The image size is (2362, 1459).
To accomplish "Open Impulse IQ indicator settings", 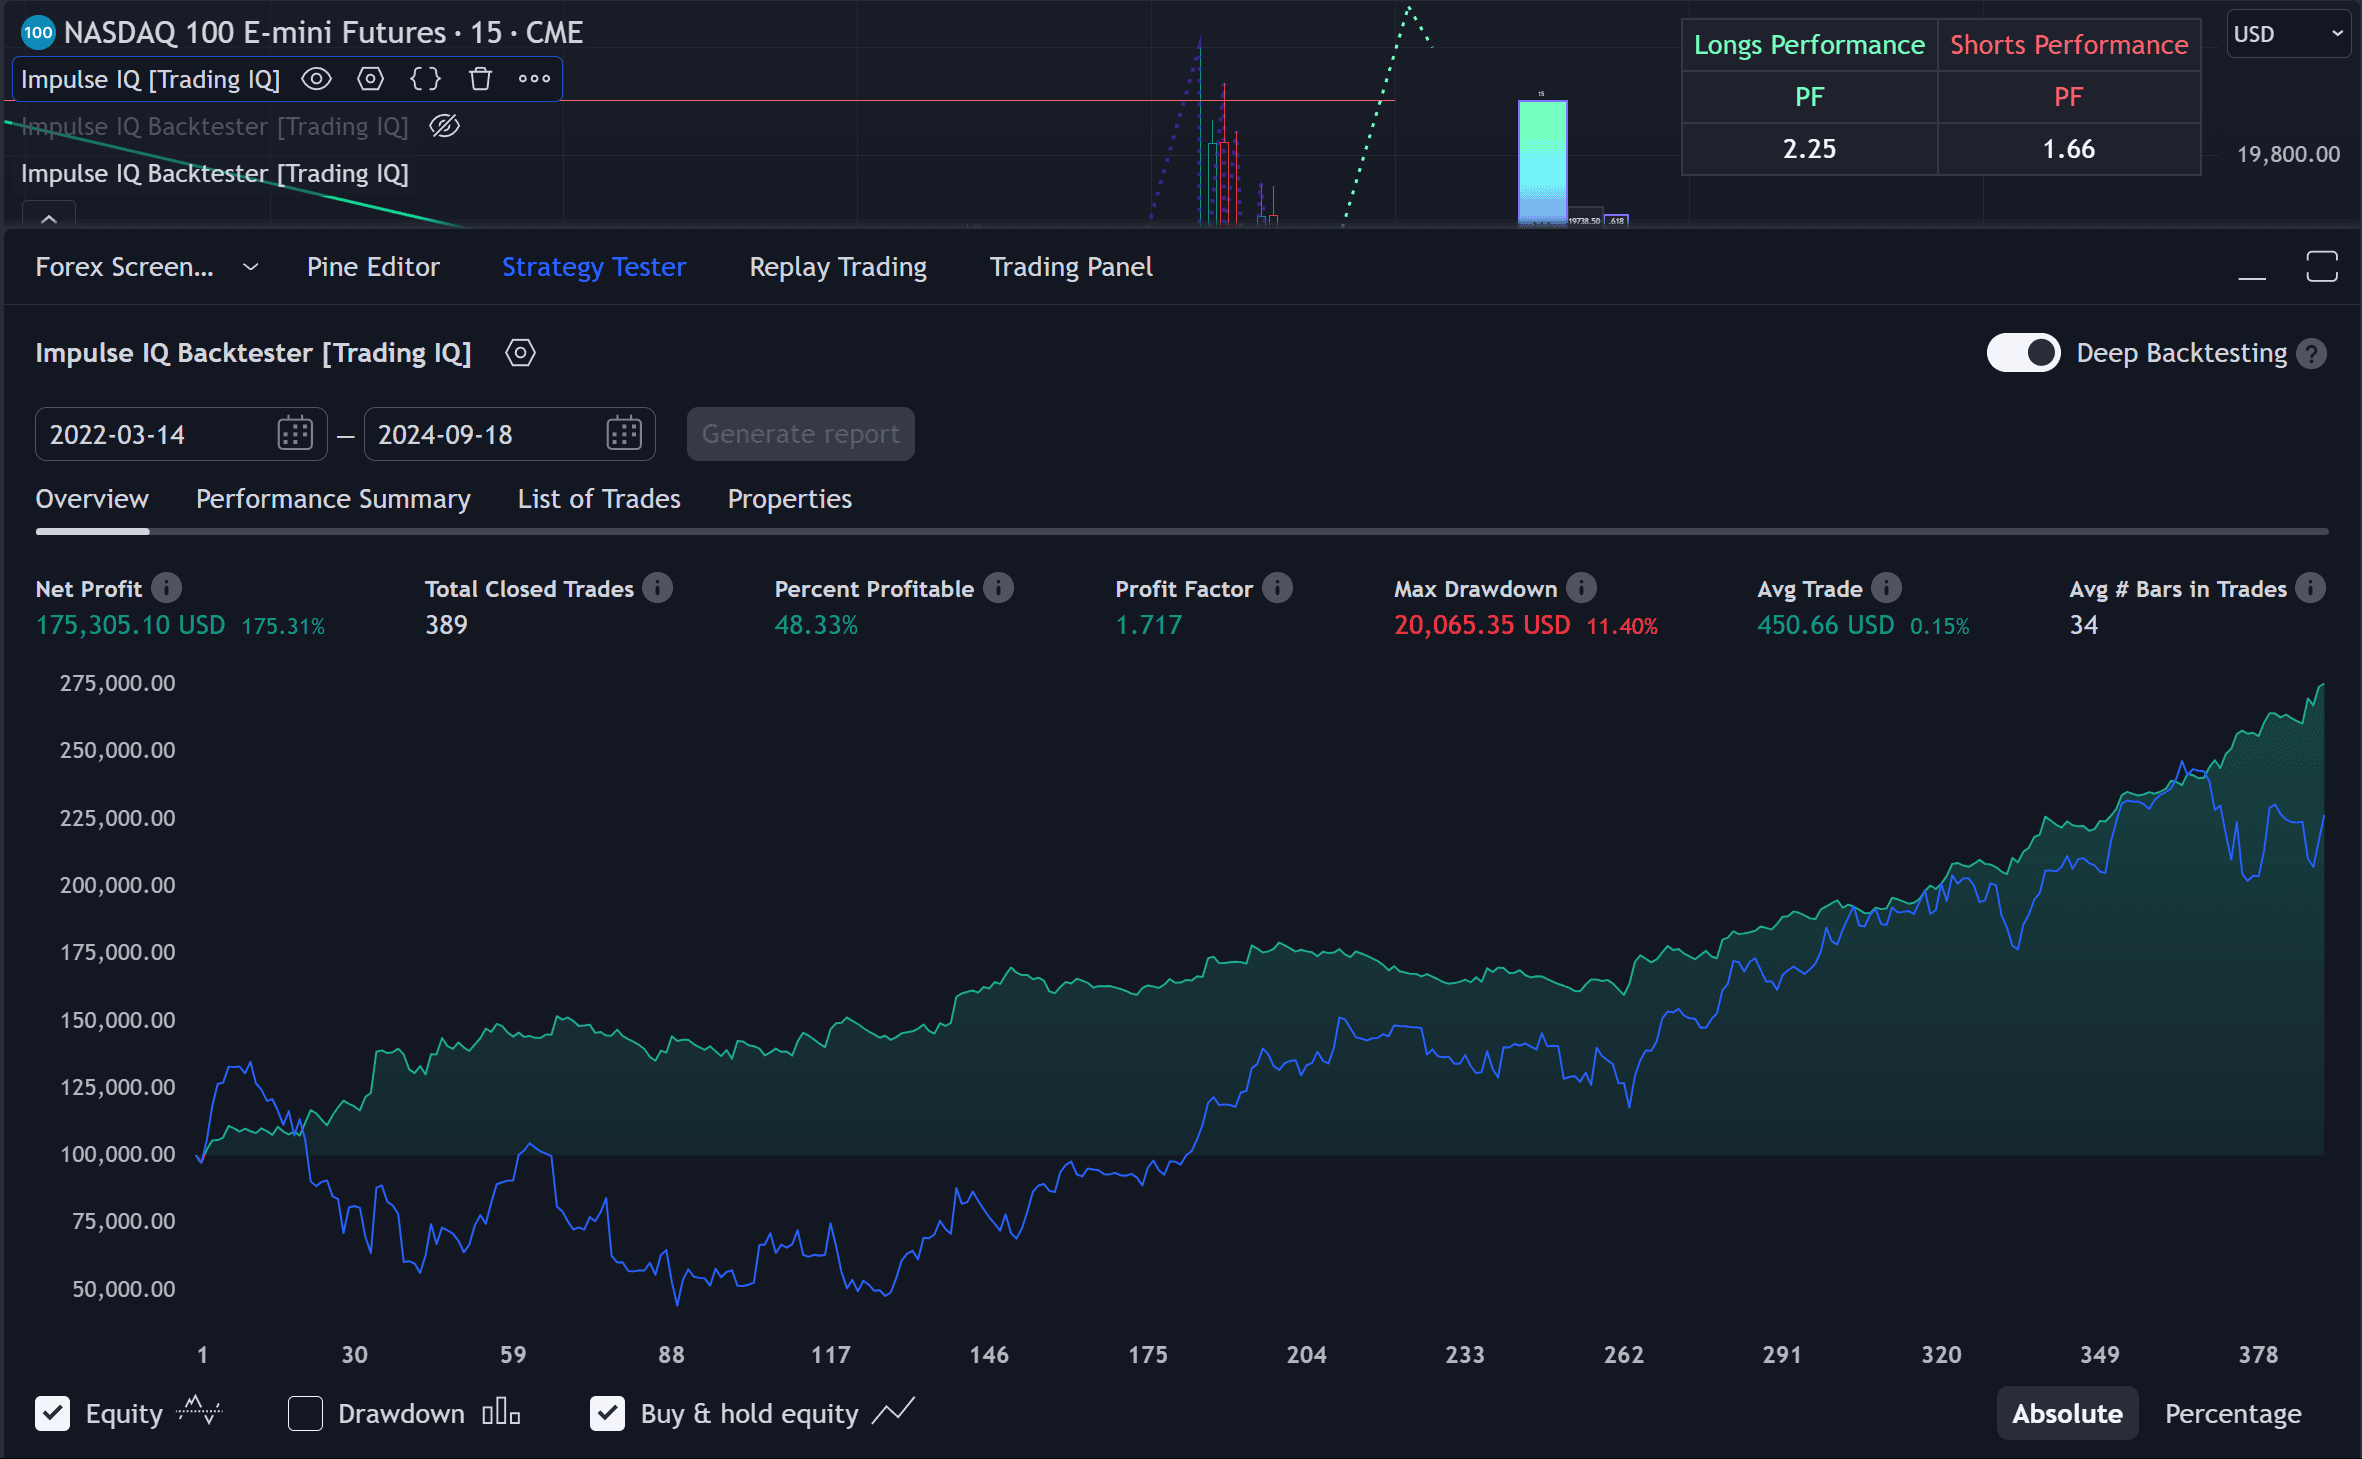I will (371, 79).
